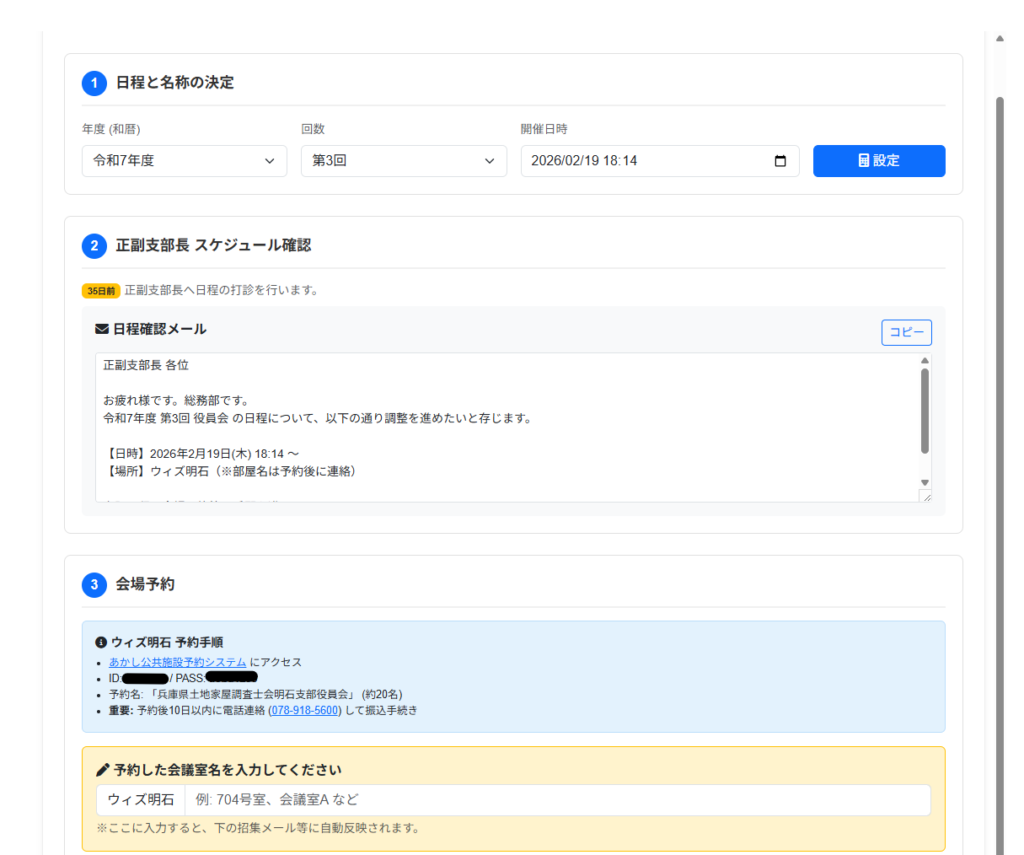Expand the 年度 (和暦) dropdown showing 令和7年度
Screen dimensions: 1024x855
point(184,161)
